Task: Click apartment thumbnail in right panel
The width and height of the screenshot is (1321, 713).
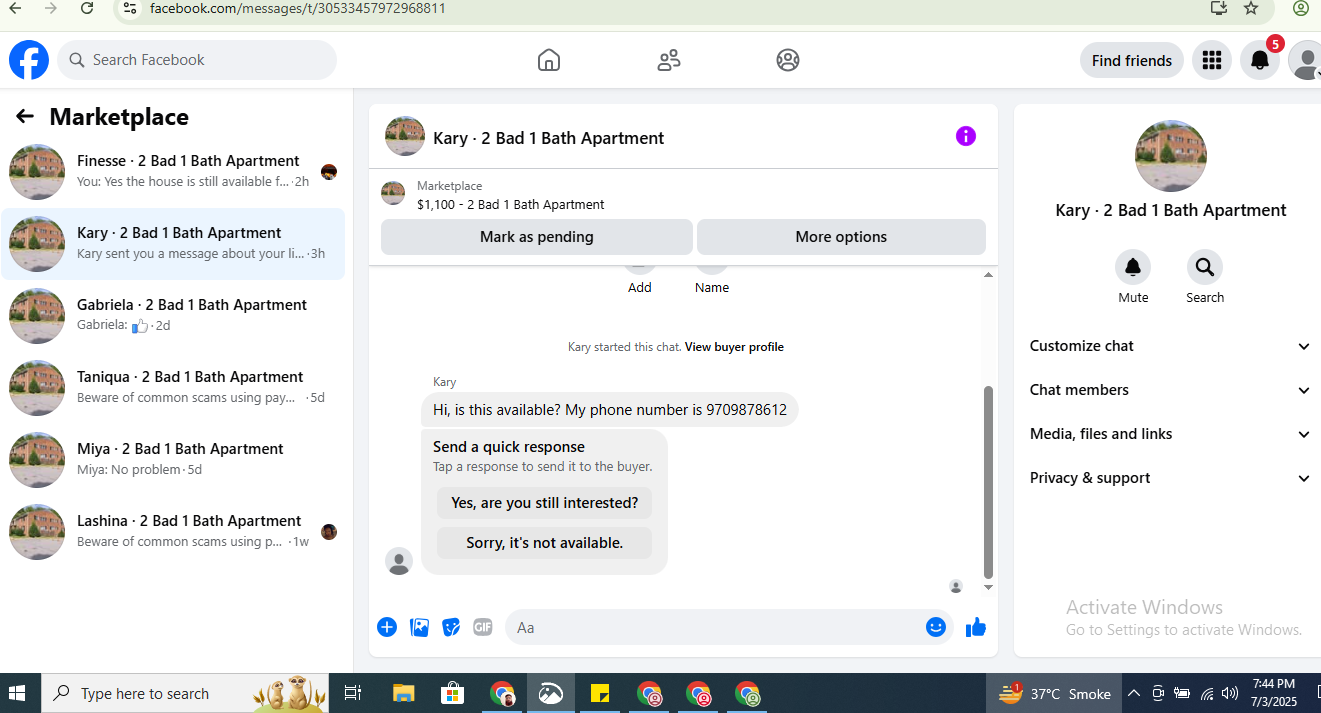Action: 1171,156
